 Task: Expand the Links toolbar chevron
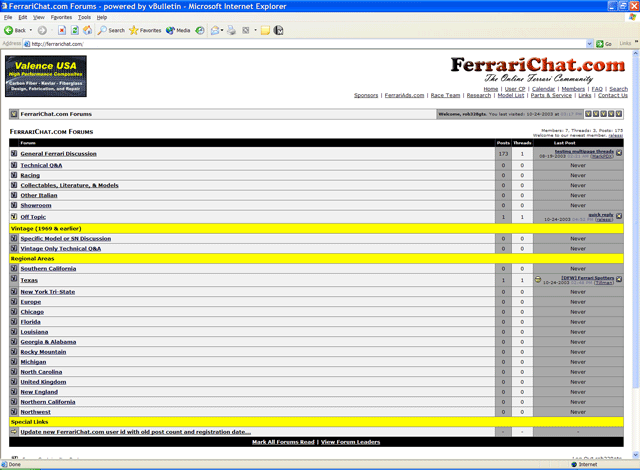(x=636, y=42)
